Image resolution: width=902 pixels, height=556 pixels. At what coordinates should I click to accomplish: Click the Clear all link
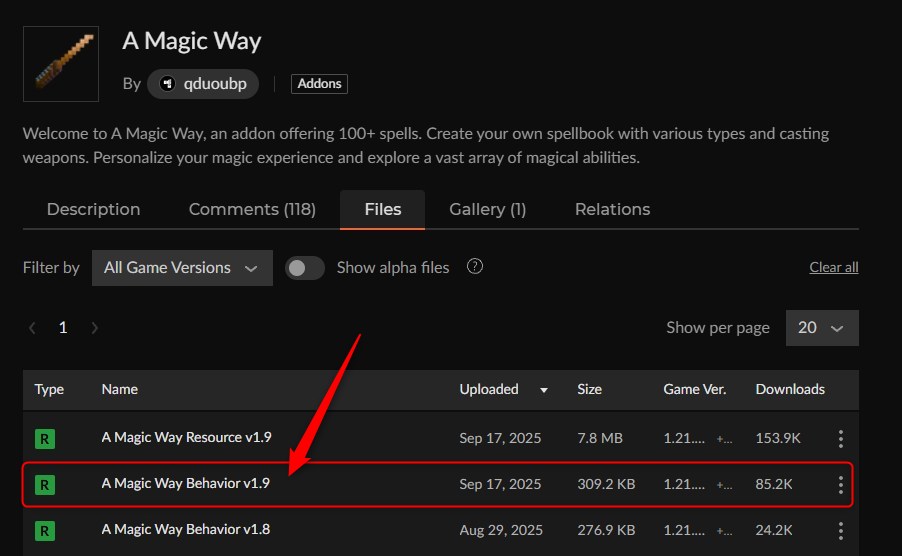(x=833, y=268)
